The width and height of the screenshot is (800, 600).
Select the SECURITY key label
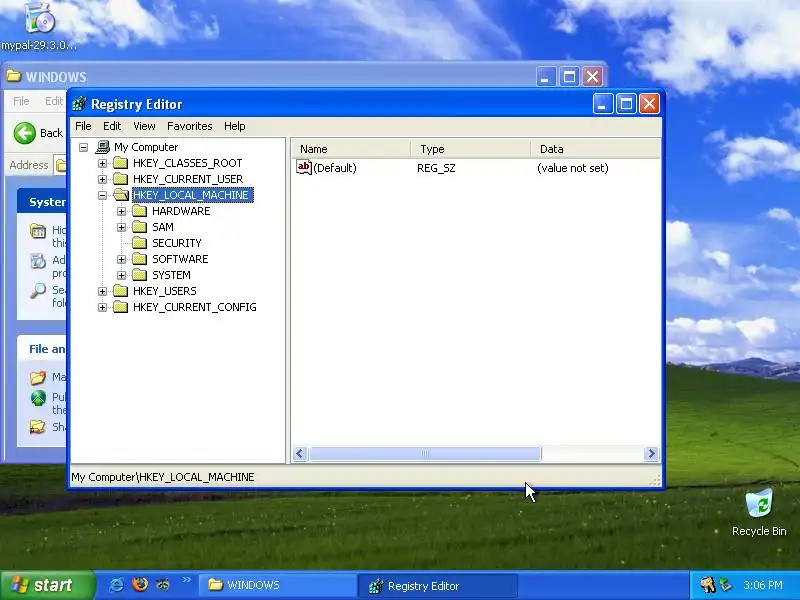177,243
